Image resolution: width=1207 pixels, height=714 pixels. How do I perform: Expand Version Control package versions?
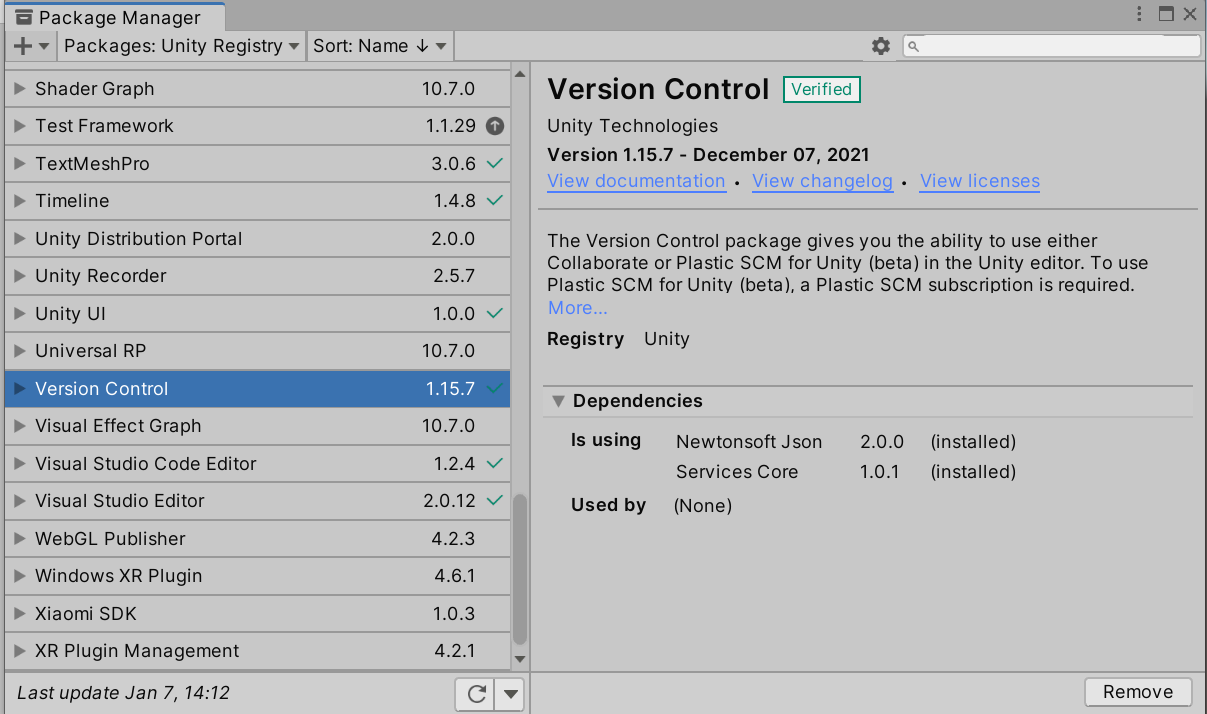tap(19, 389)
